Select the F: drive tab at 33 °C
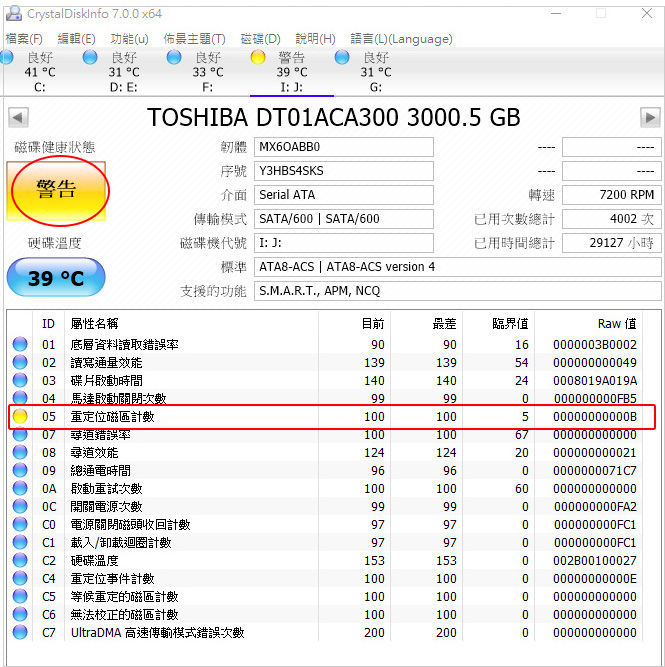This screenshot has width=665, height=667. pos(208,72)
